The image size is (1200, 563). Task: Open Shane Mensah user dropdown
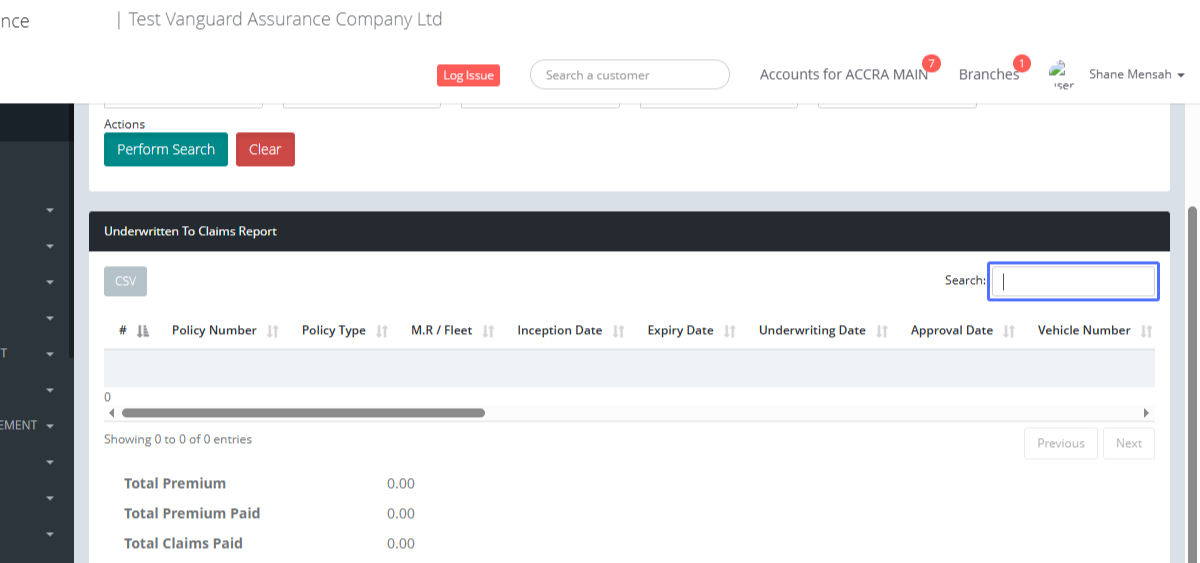(x=1136, y=75)
